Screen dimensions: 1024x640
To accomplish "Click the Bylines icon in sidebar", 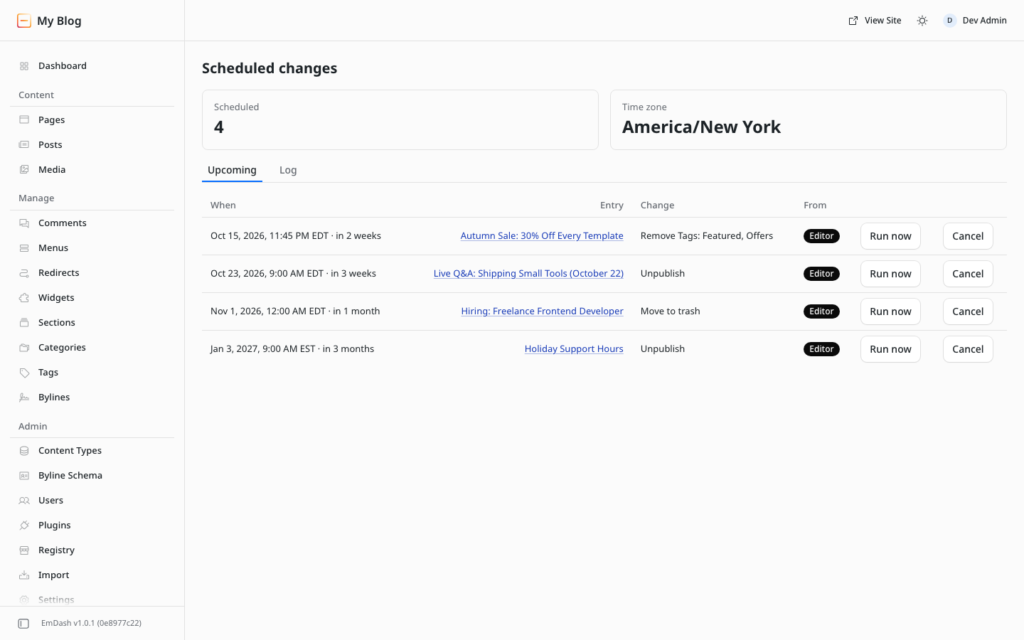I will (24, 397).
